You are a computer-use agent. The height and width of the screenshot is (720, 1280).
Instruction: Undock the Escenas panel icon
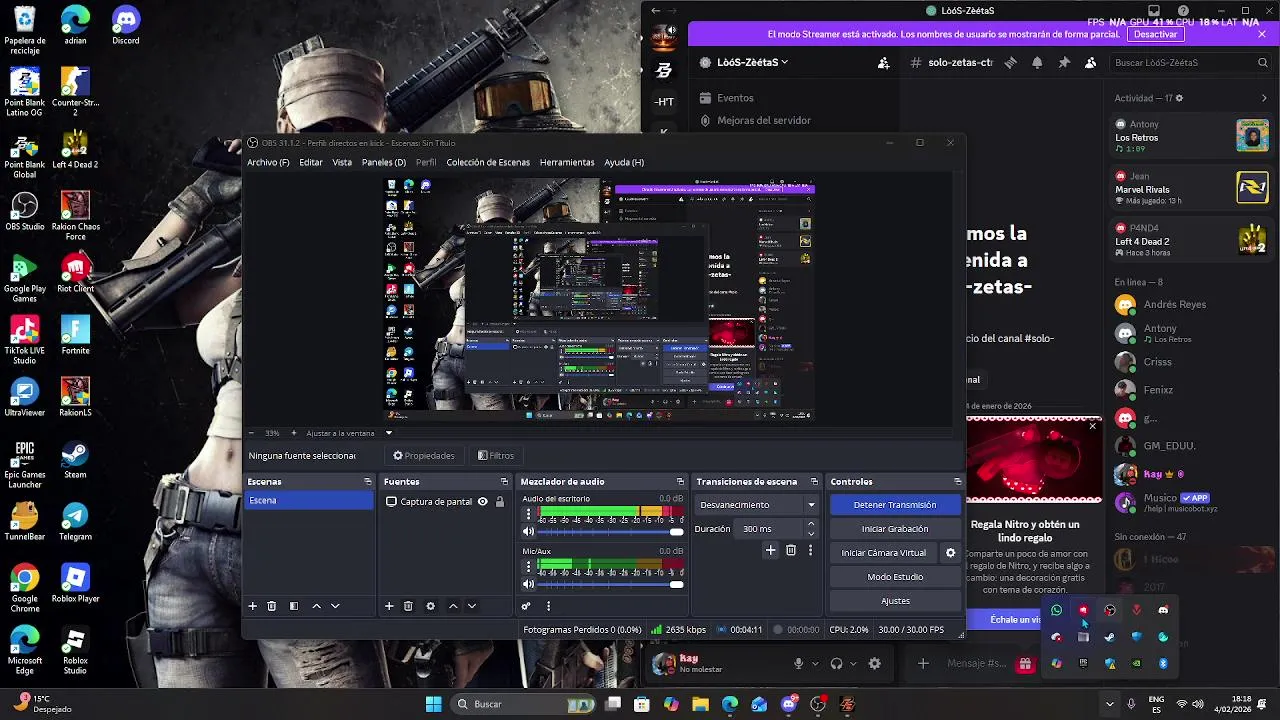[x=367, y=482]
